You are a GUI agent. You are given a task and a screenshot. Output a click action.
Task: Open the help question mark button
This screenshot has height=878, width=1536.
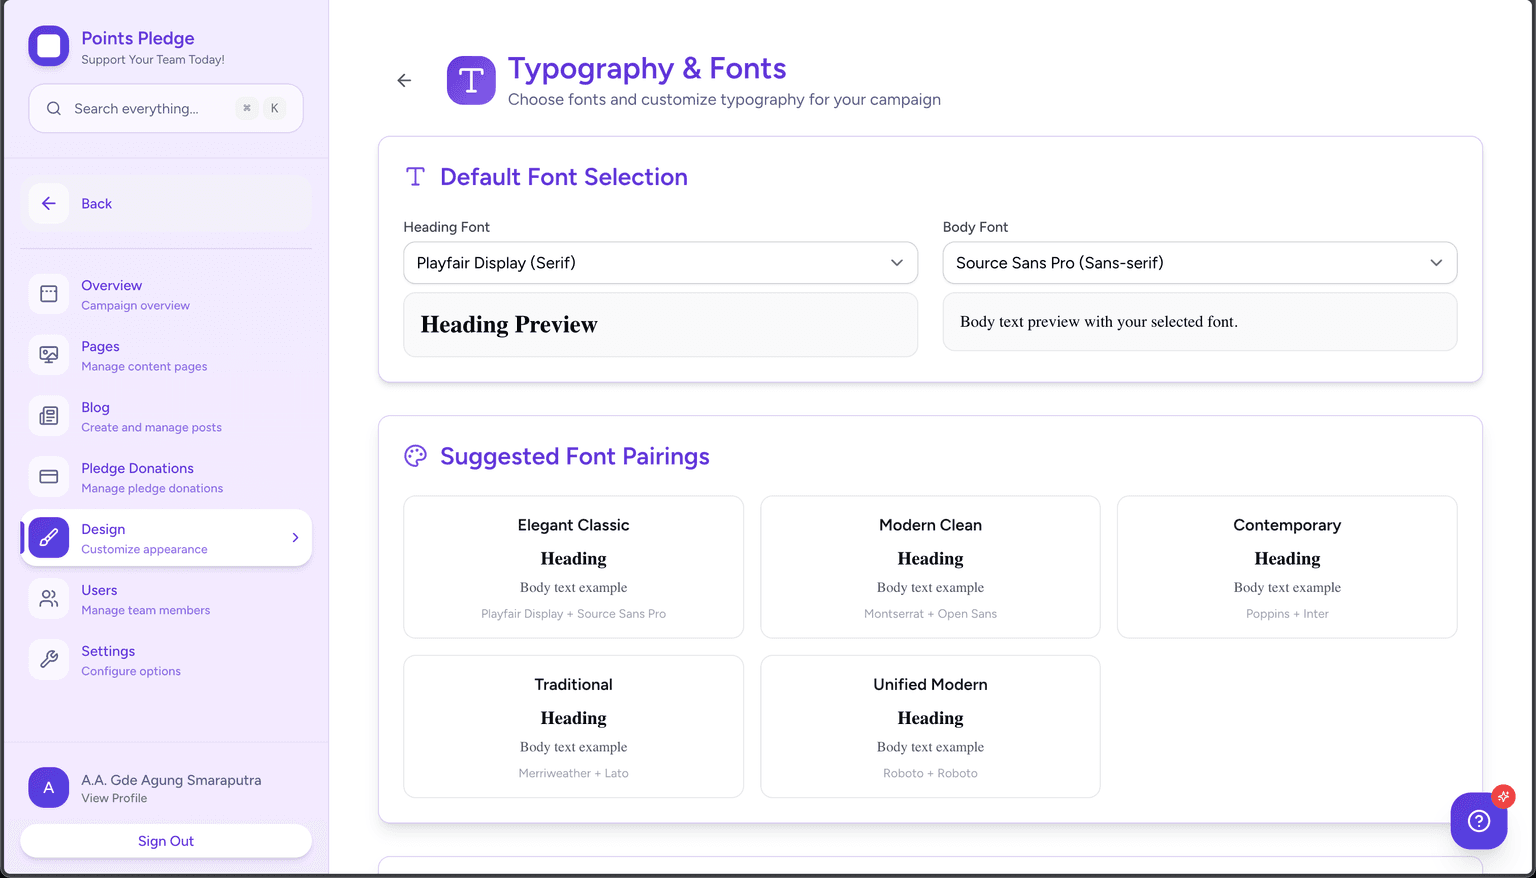(1478, 821)
